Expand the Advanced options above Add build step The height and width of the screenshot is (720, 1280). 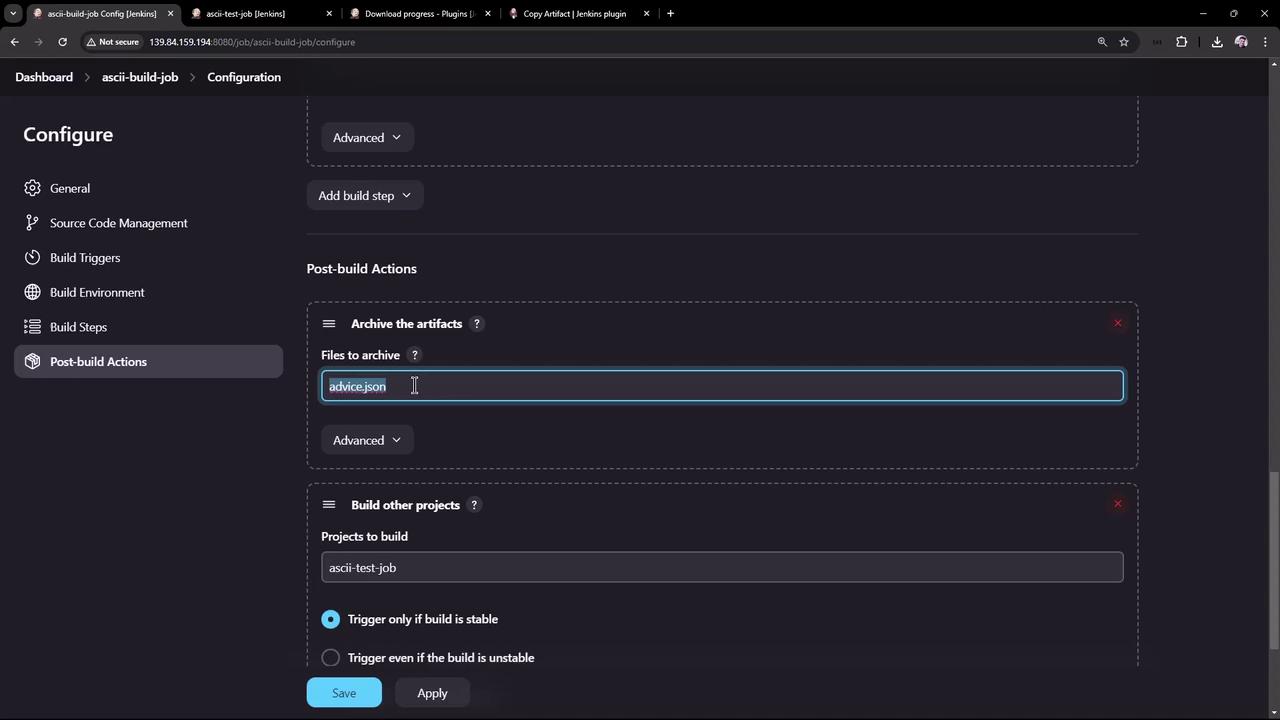pos(367,138)
